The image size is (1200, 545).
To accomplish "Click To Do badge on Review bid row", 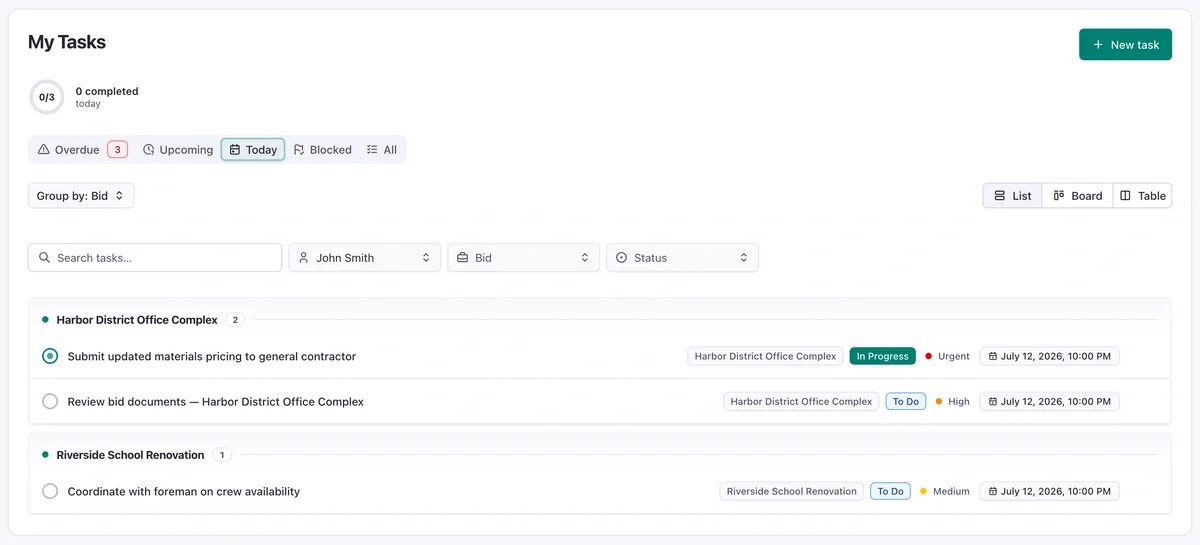I will (x=906, y=402).
